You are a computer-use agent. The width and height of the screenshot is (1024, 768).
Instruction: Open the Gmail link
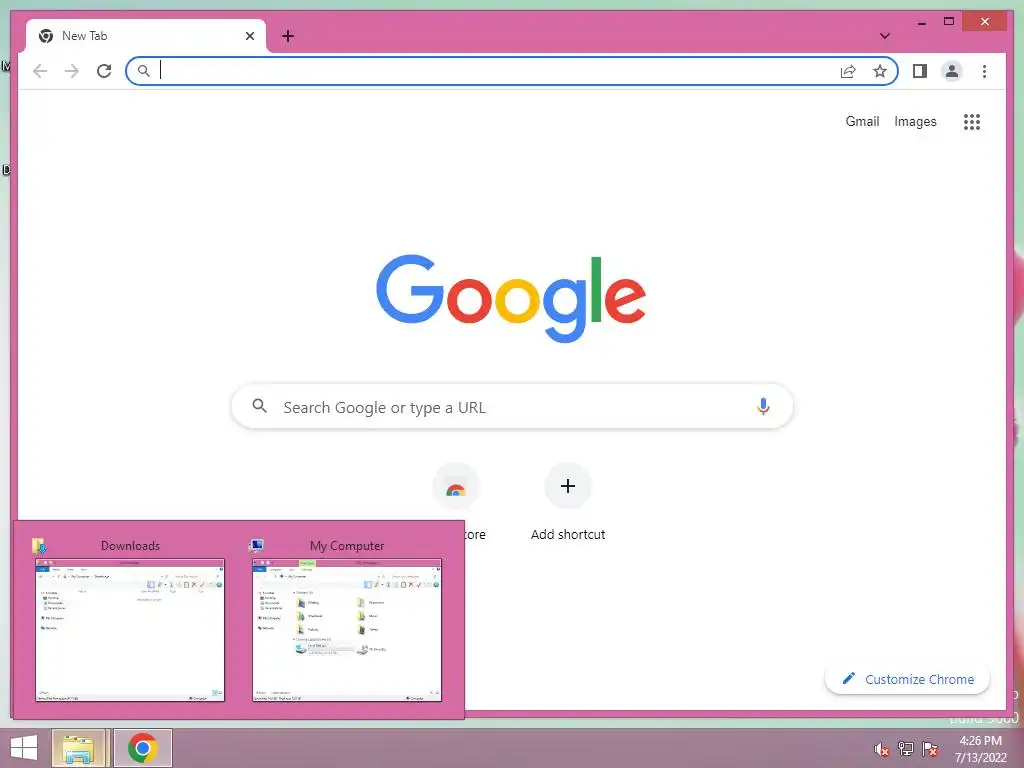click(862, 121)
